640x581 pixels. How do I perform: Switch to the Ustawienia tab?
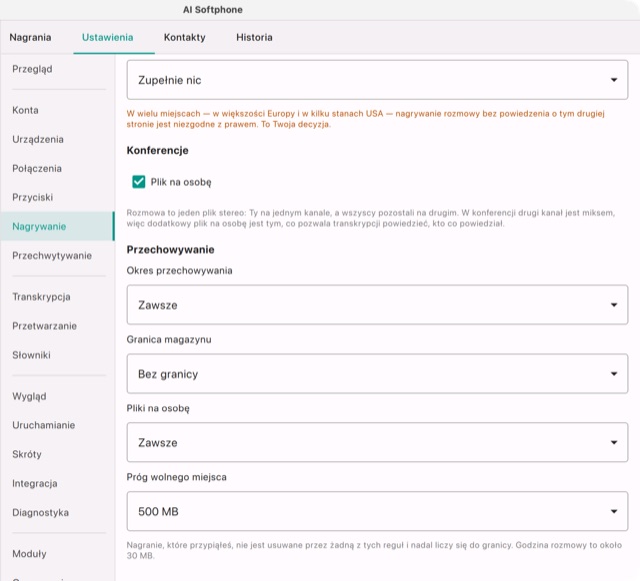pyautogui.click(x=107, y=37)
